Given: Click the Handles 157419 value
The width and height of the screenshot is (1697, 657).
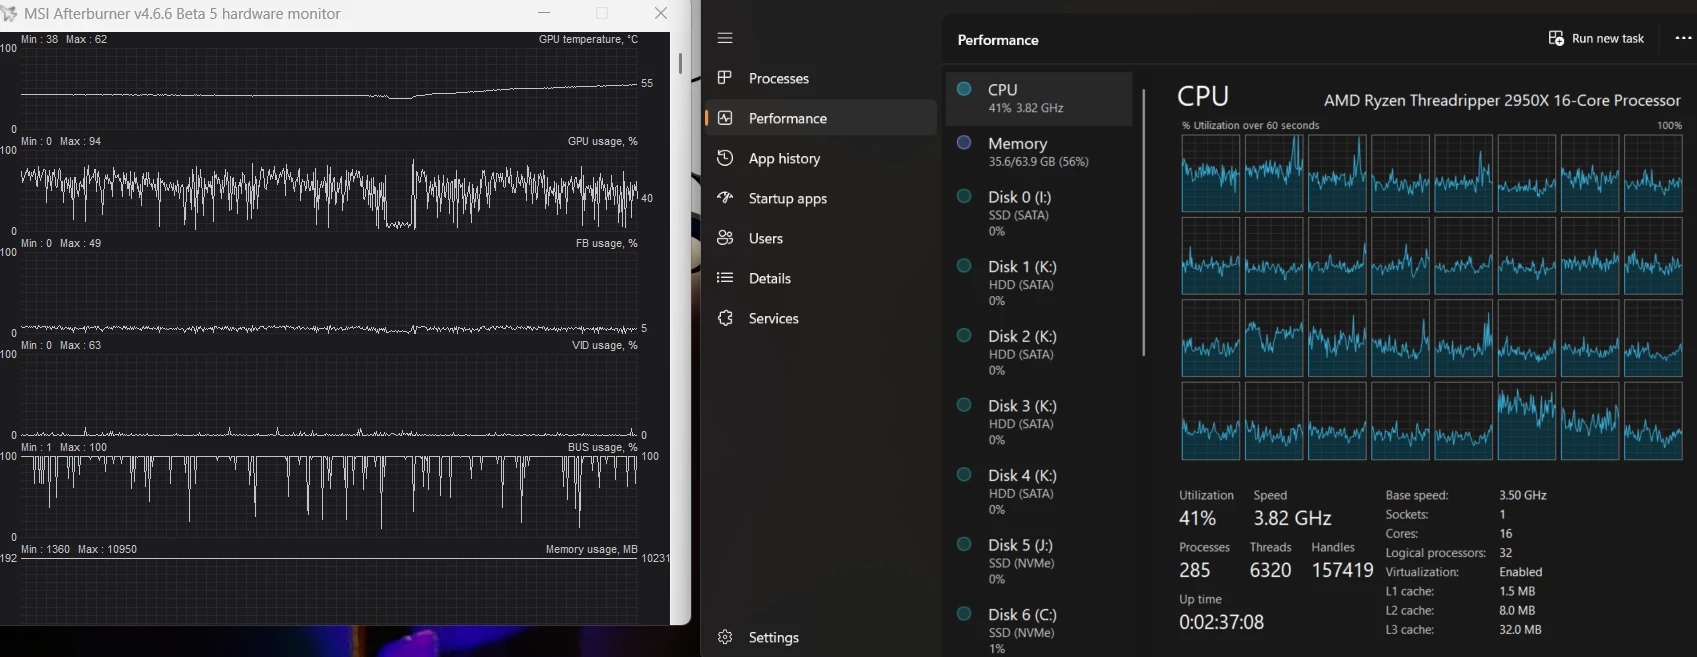Looking at the screenshot, I should [x=1342, y=570].
